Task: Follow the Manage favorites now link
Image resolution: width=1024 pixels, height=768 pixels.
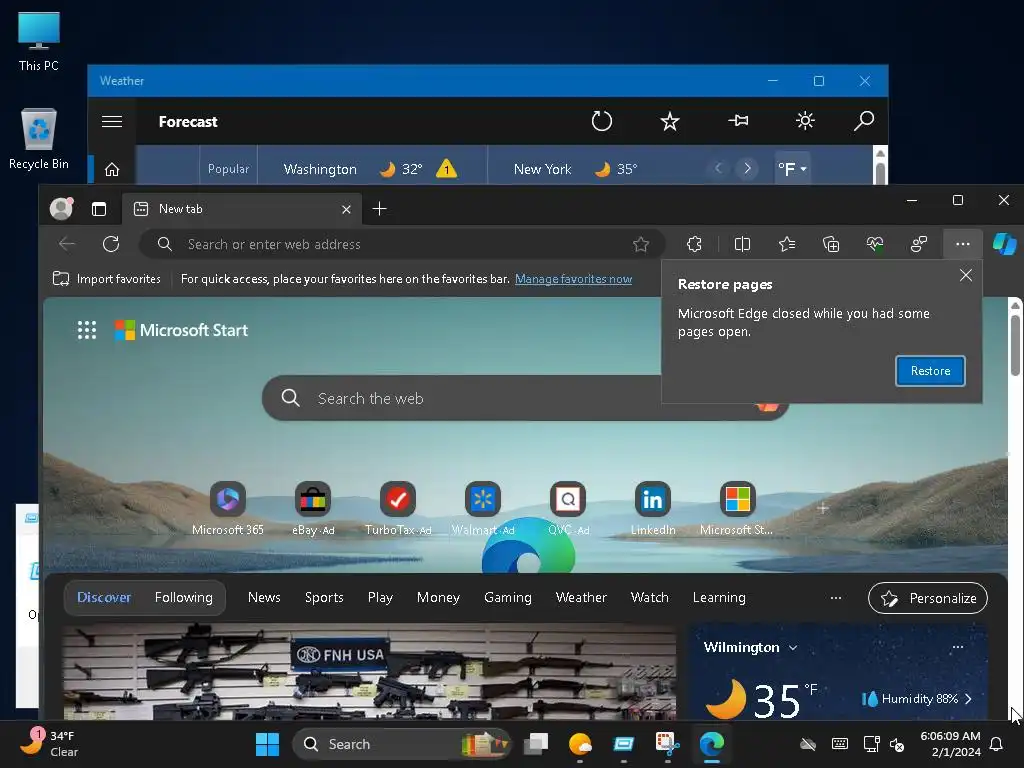Action: click(x=573, y=279)
